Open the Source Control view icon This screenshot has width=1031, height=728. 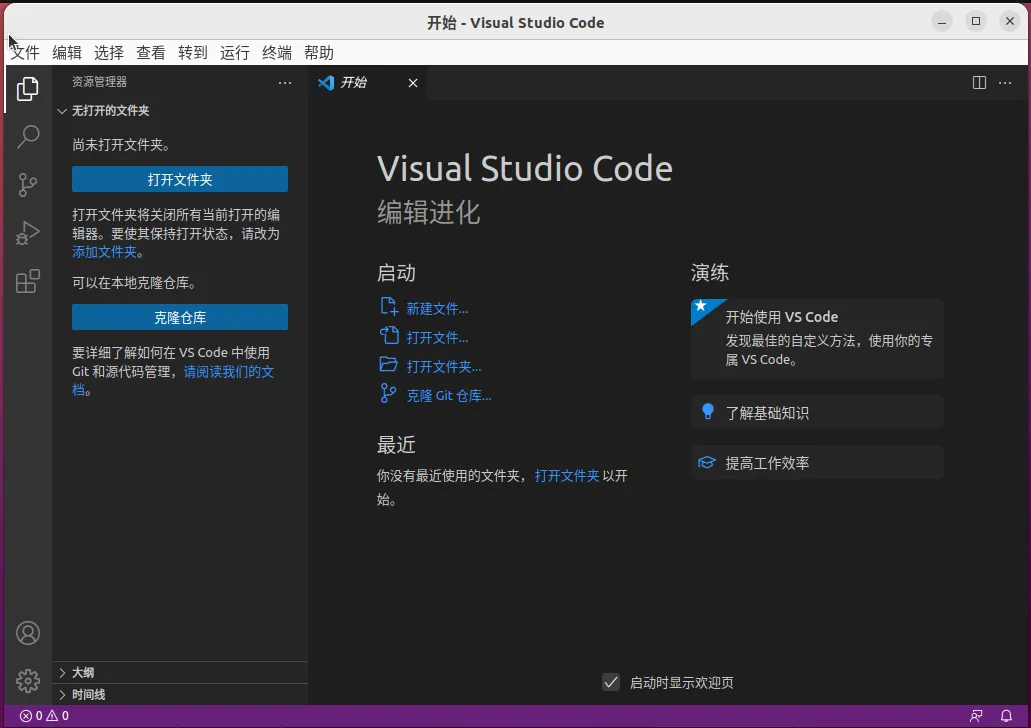(28, 185)
